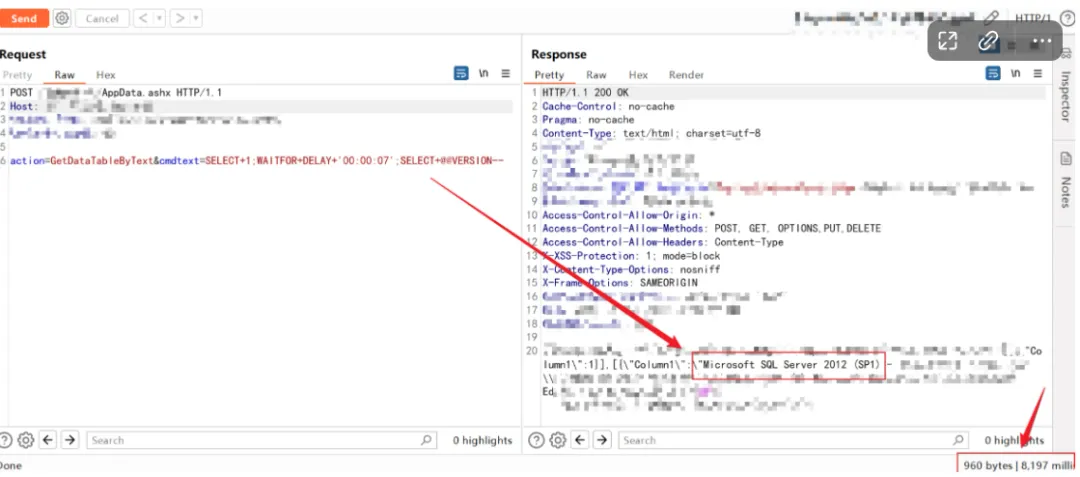
Task: Switch Response view to Raw
Action: (596, 75)
